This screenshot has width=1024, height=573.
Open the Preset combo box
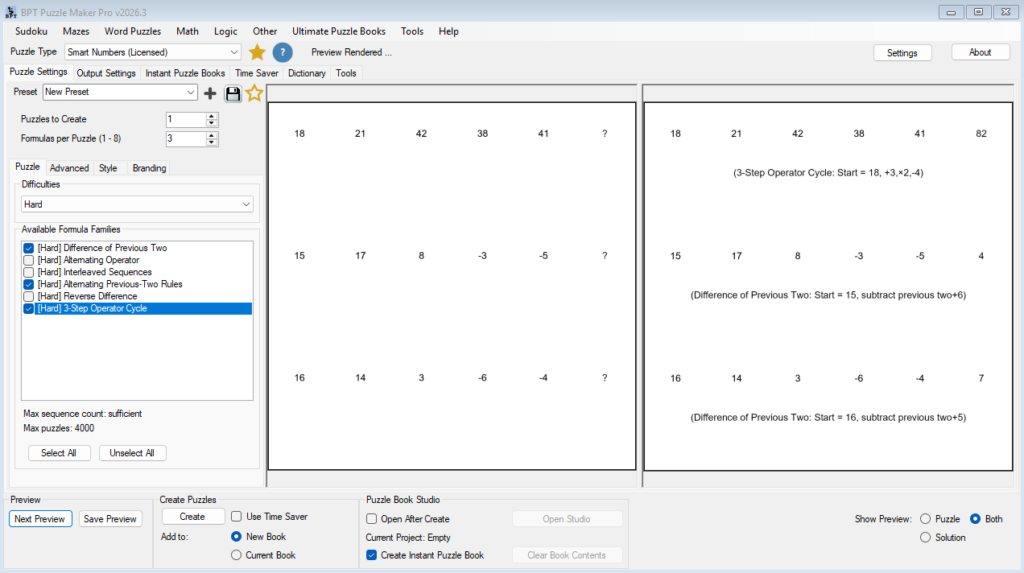click(120, 92)
